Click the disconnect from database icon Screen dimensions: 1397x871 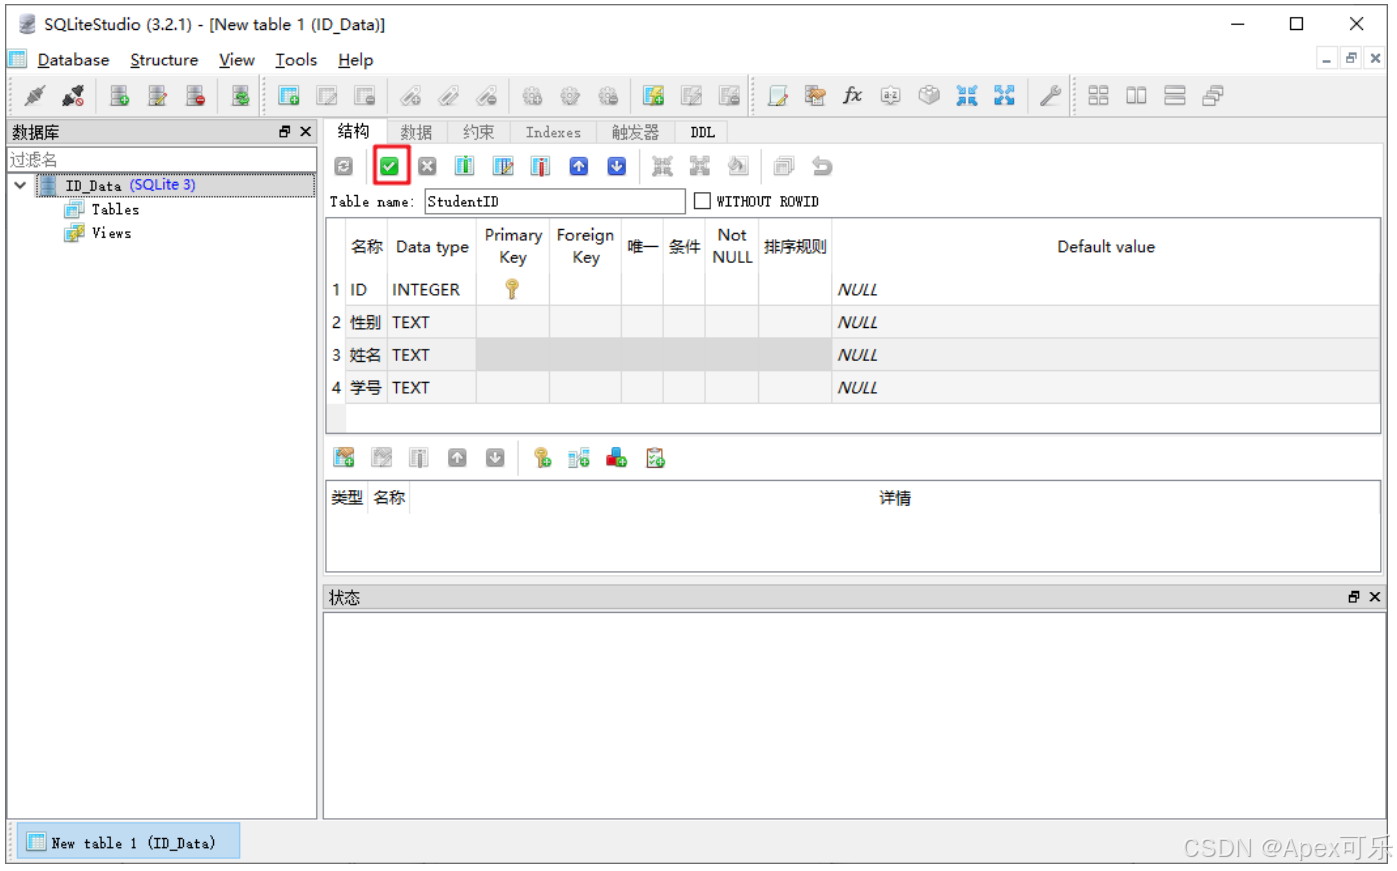(x=73, y=96)
